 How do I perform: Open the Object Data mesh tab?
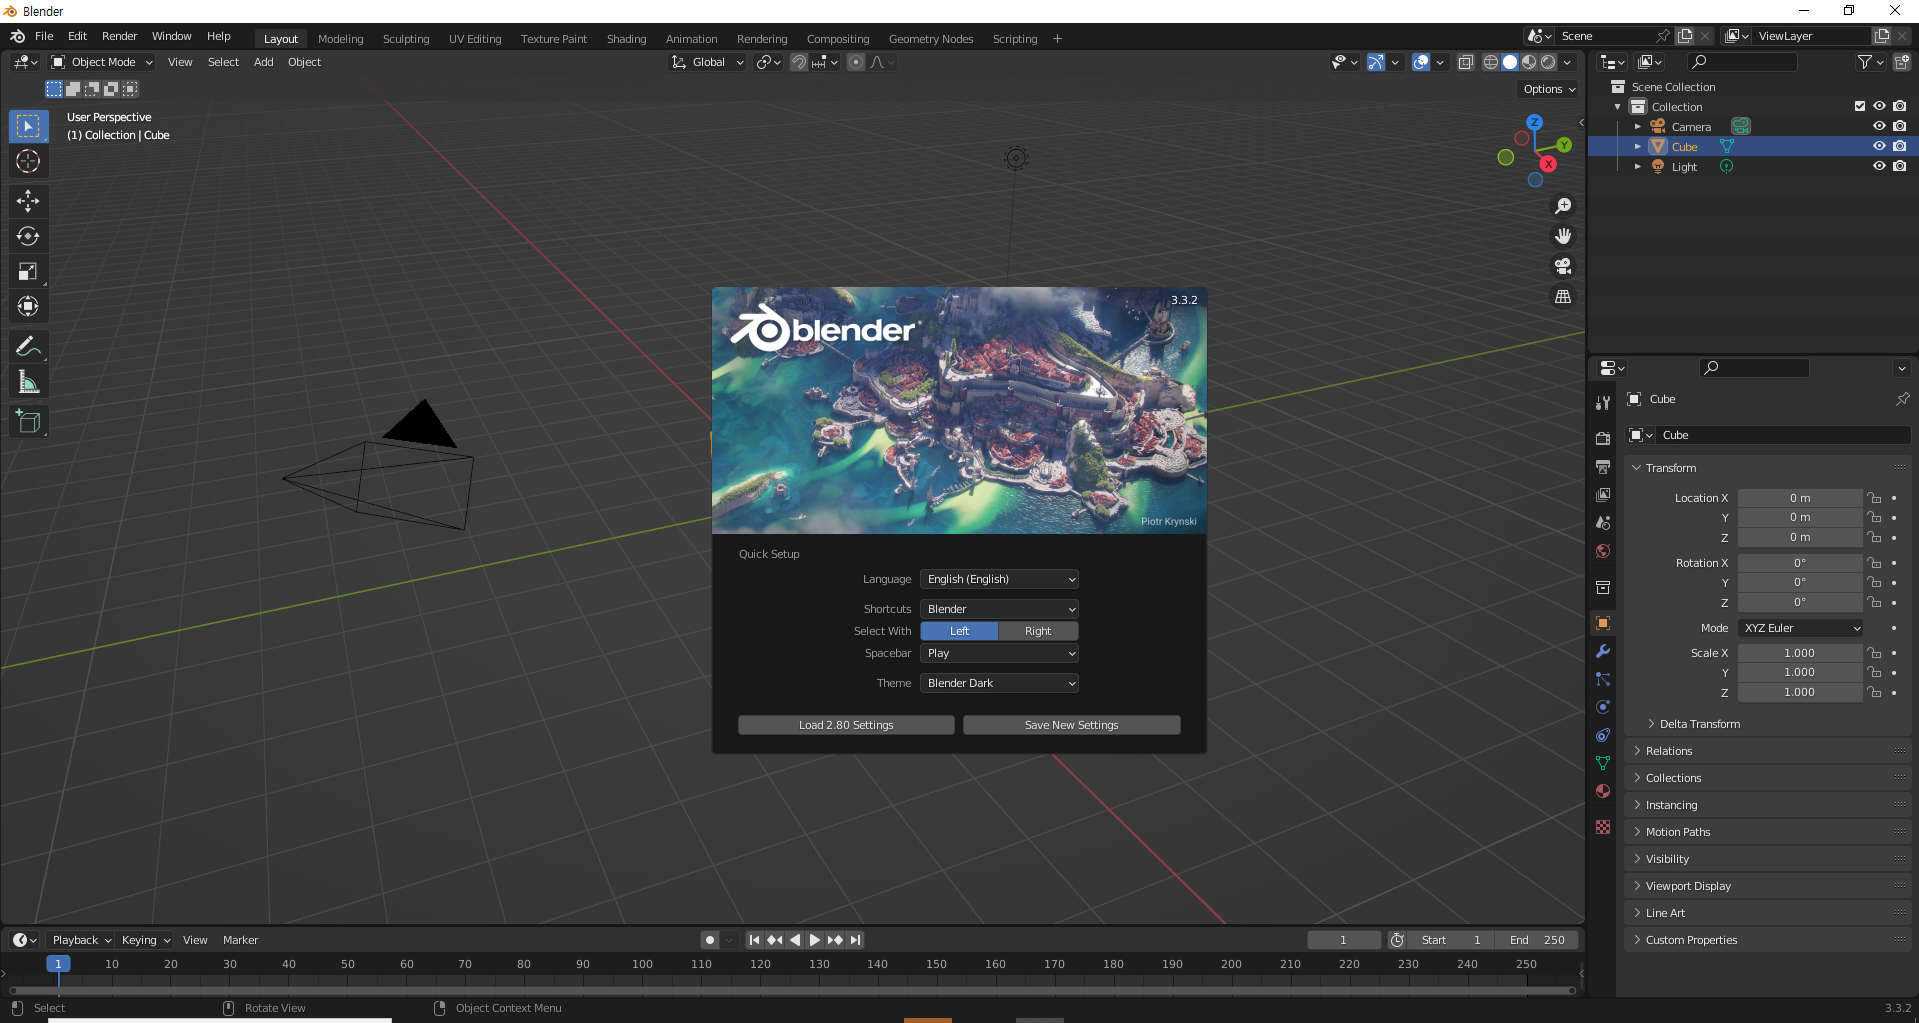pos(1603,763)
